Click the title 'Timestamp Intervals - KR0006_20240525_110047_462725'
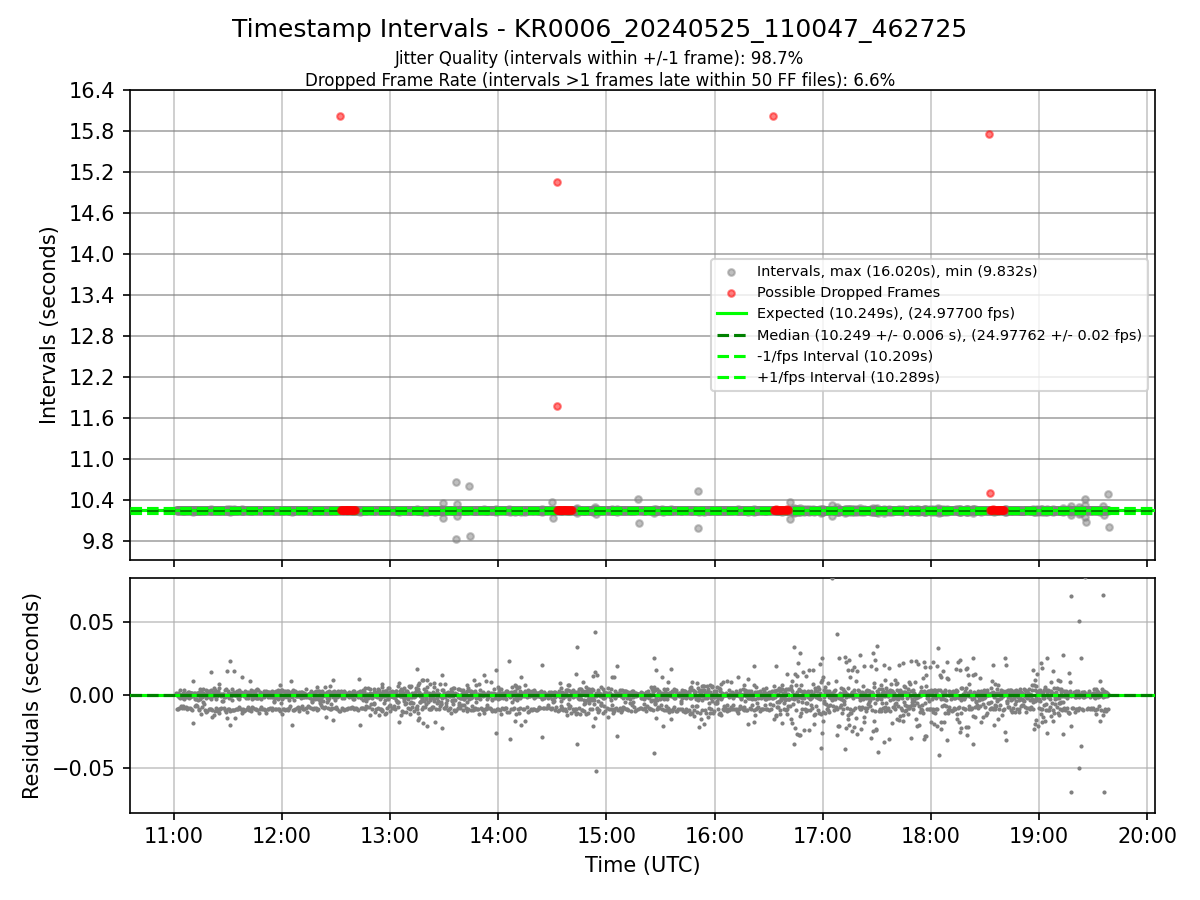1200x900 pixels. 599,29
